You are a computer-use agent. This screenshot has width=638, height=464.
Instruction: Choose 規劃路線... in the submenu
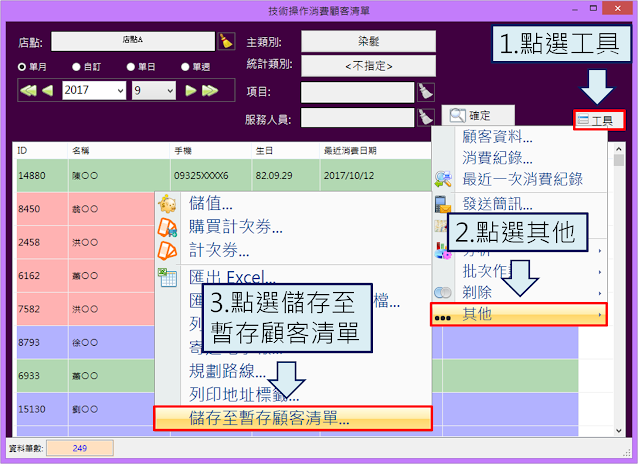tap(227, 371)
